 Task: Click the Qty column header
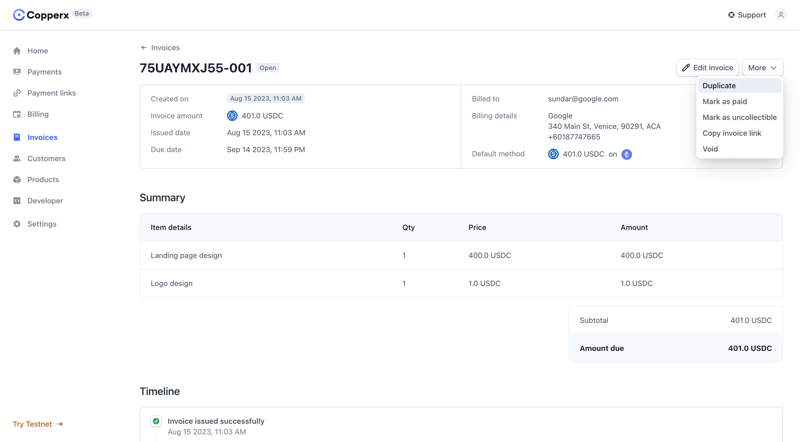[408, 228]
